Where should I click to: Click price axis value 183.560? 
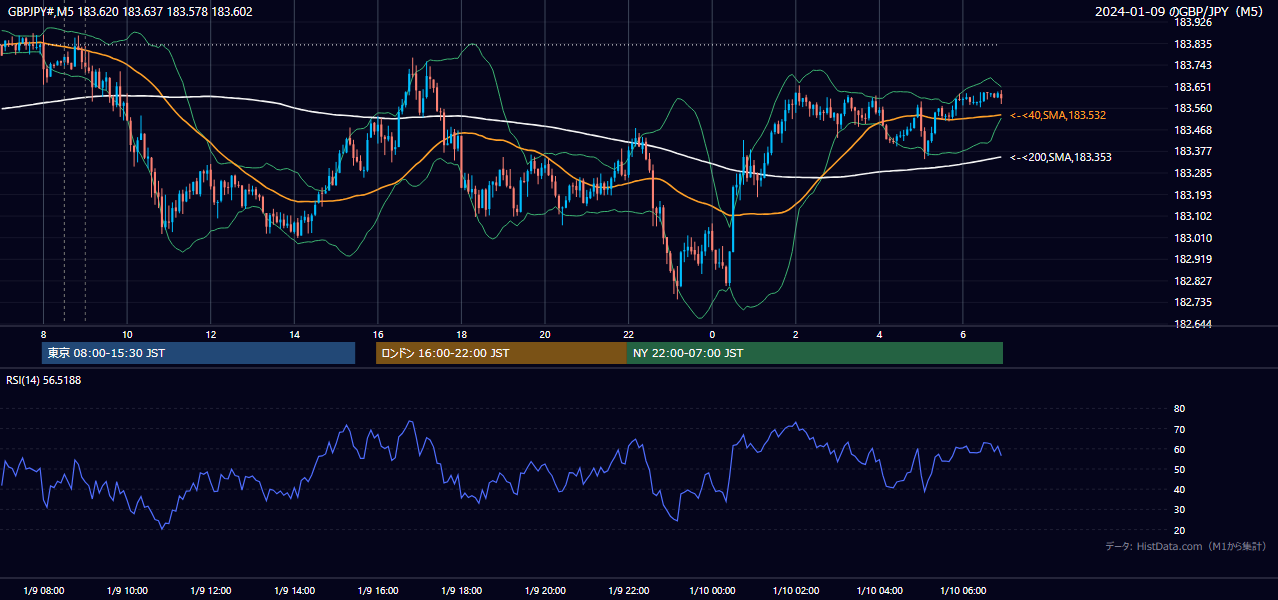pyautogui.click(x=1192, y=108)
